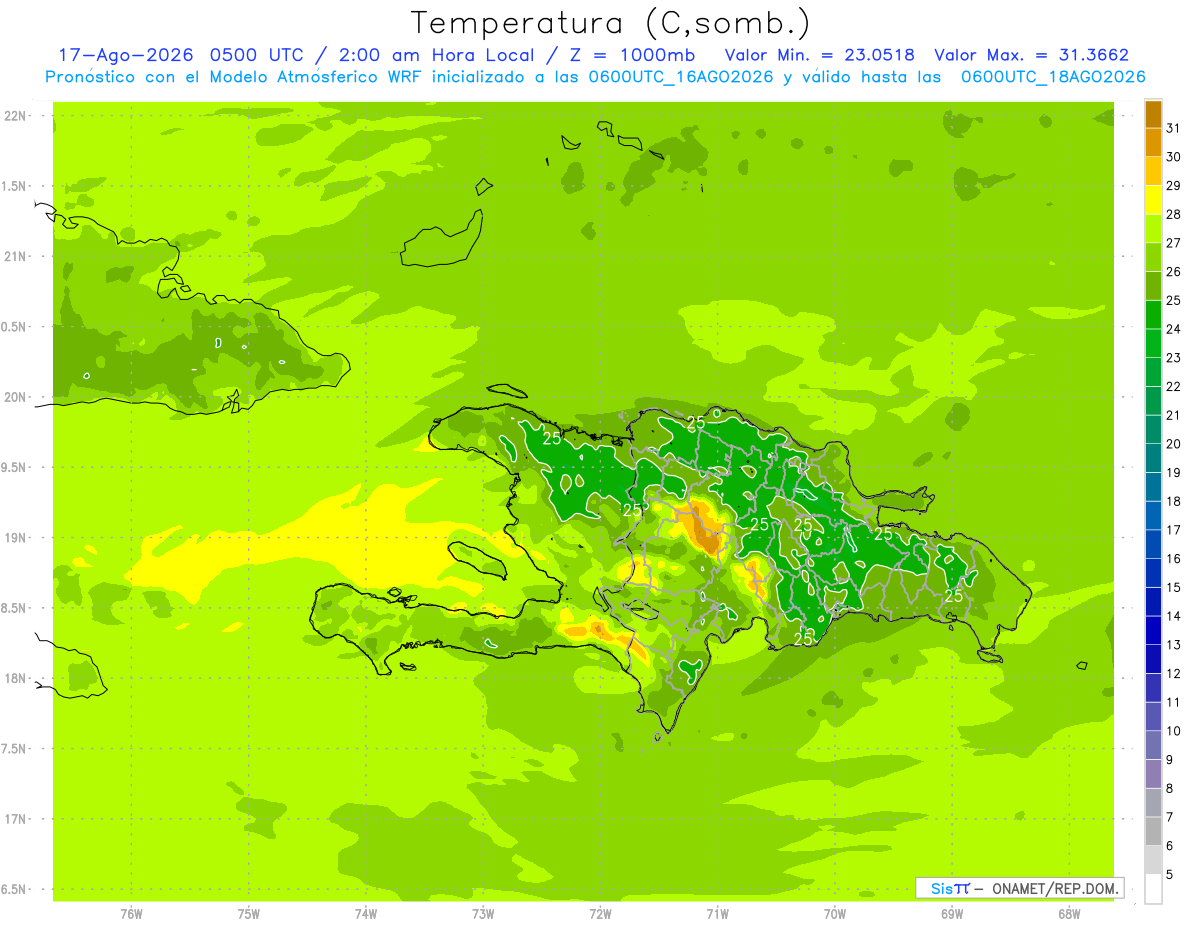Click the "22N" latitude axis label
Screen dimensions: 1200x927
(x=15, y=116)
